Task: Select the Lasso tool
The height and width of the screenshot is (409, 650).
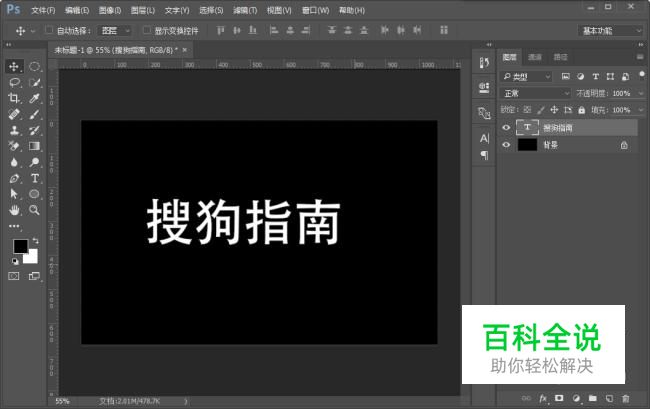Action: [x=15, y=82]
